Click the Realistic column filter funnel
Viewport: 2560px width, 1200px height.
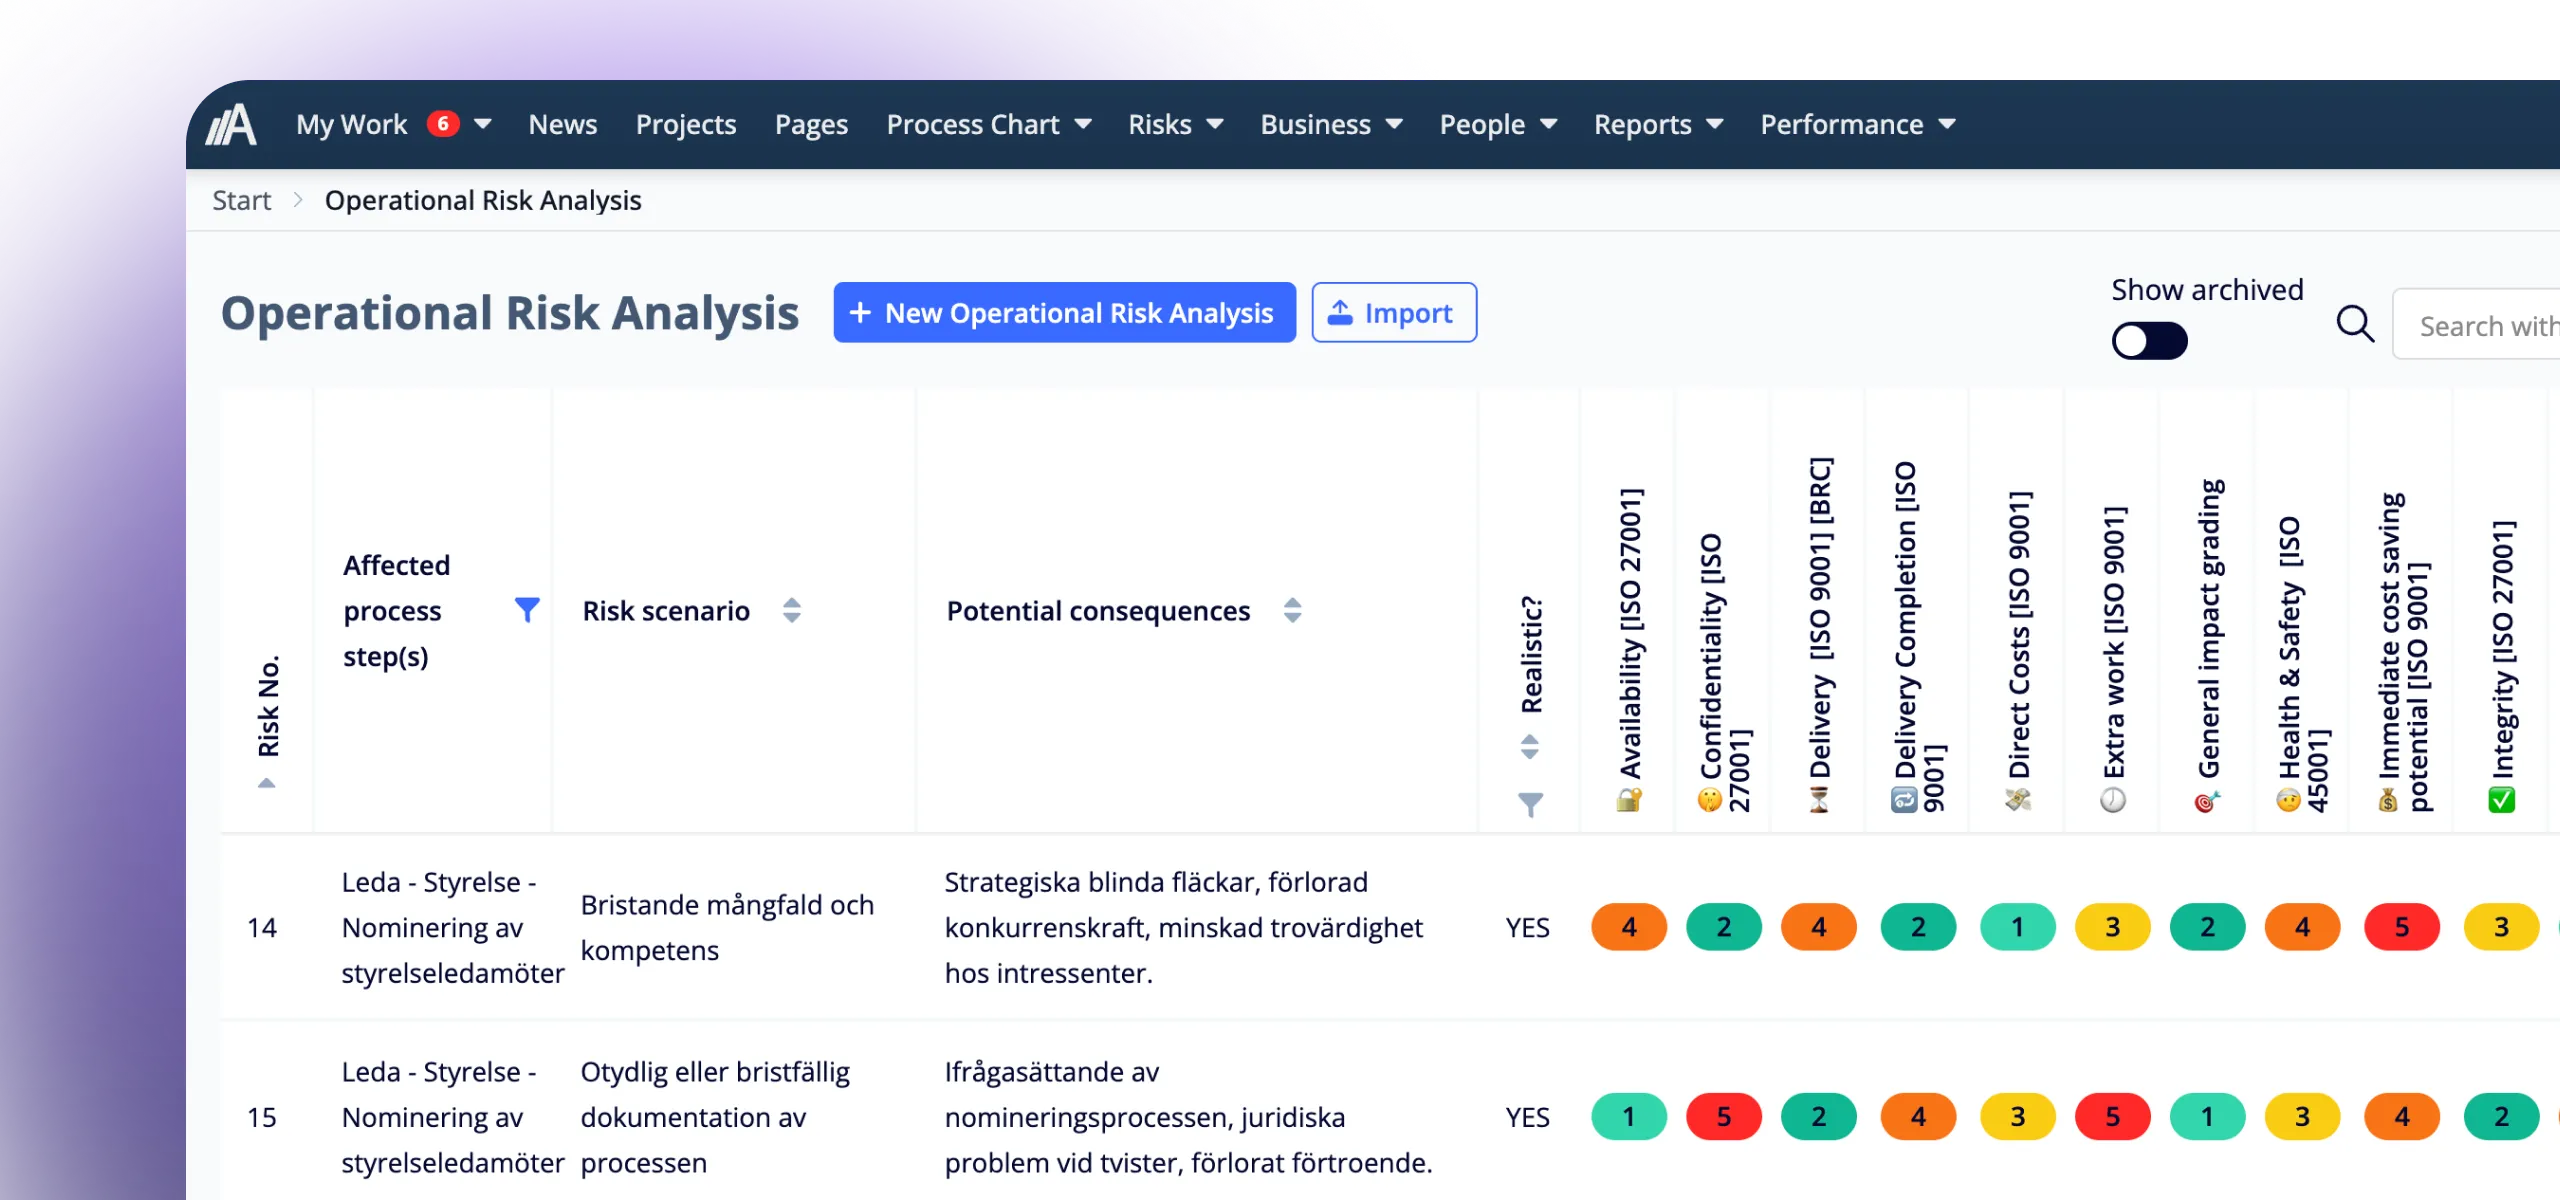coord(1530,804)
